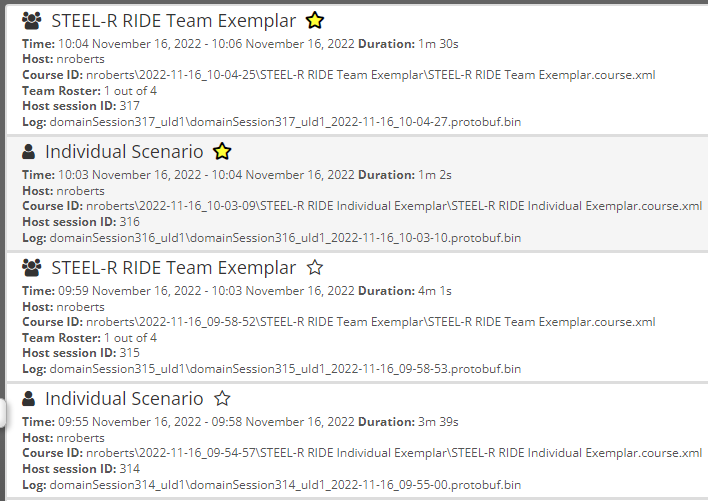Open the 3m 39s Individual Scenario title
The image size is (708, 501).
tap(124, 399)
